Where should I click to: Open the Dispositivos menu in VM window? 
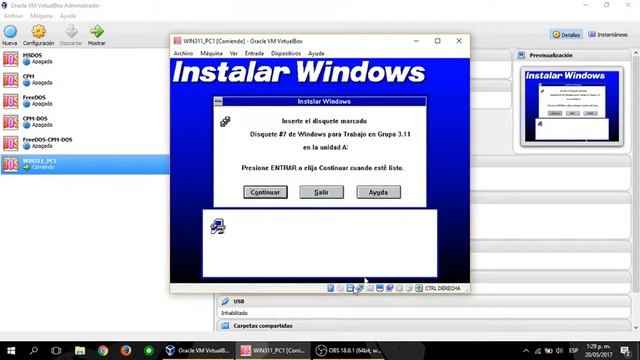286,53
